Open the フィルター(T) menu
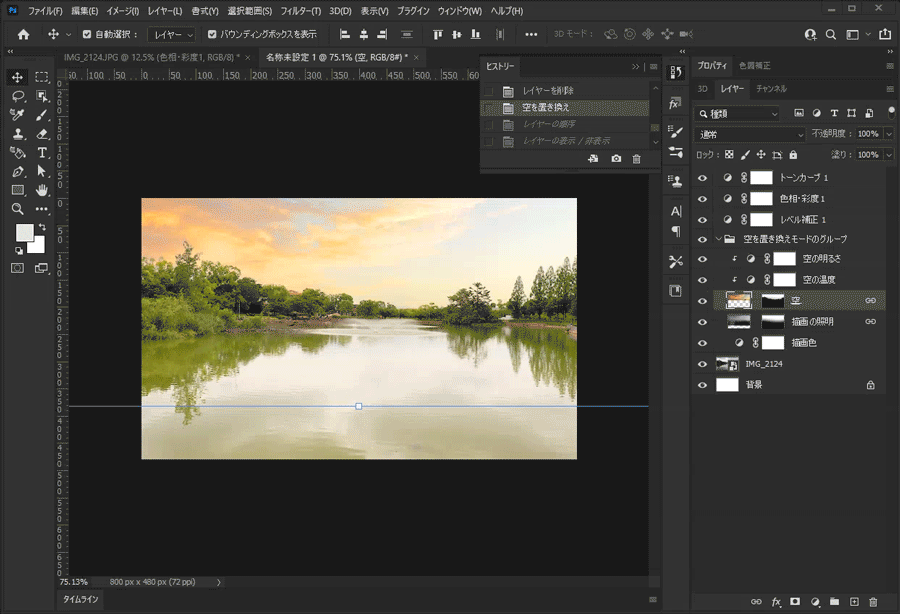Image resolution: width=900 pixels, height=614 pixels. pos(300,11)
